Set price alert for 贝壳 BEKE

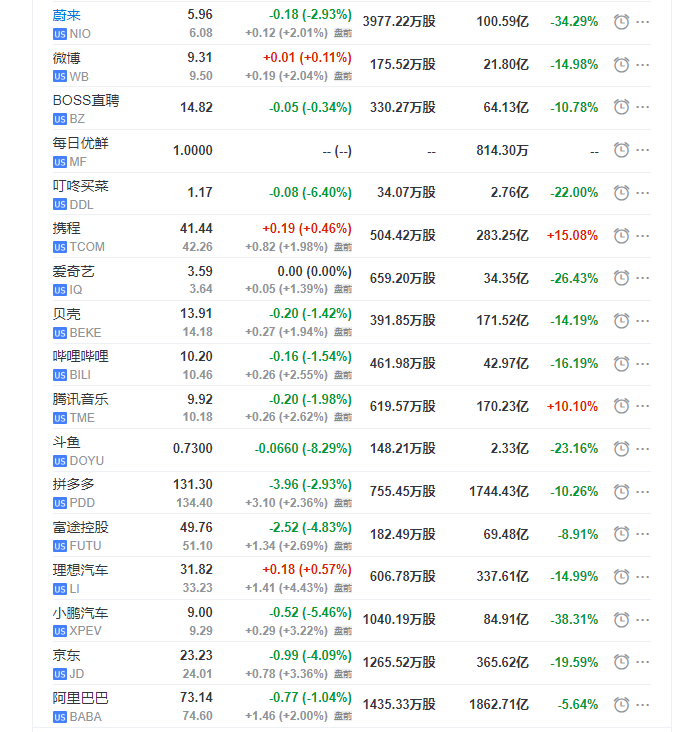click(621, 321)
